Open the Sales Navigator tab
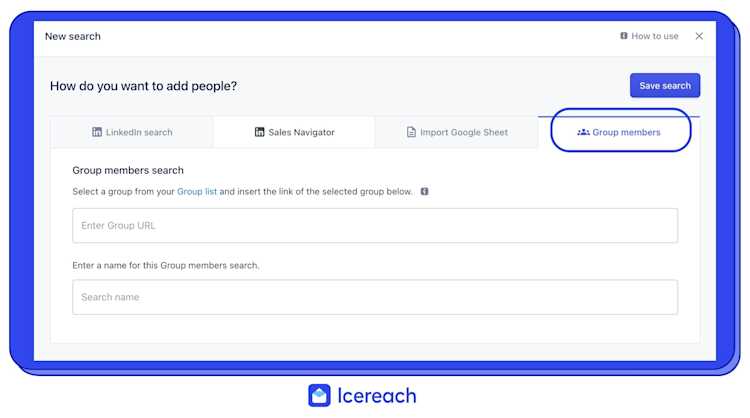Image resolution: width=750 pixels, height=418 pixels. 294,132
